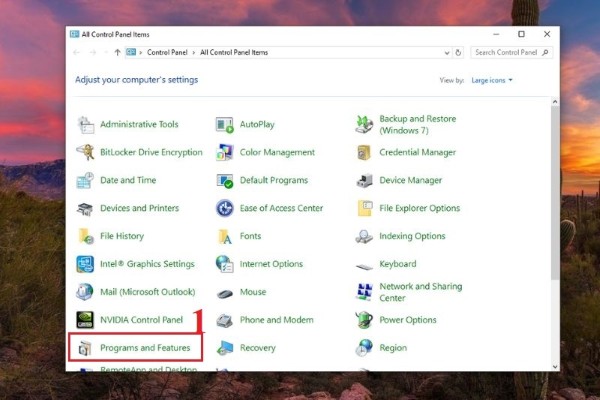Open Recovery link text
The width and height of the screenshot is (600, 400).
point(258,348)
